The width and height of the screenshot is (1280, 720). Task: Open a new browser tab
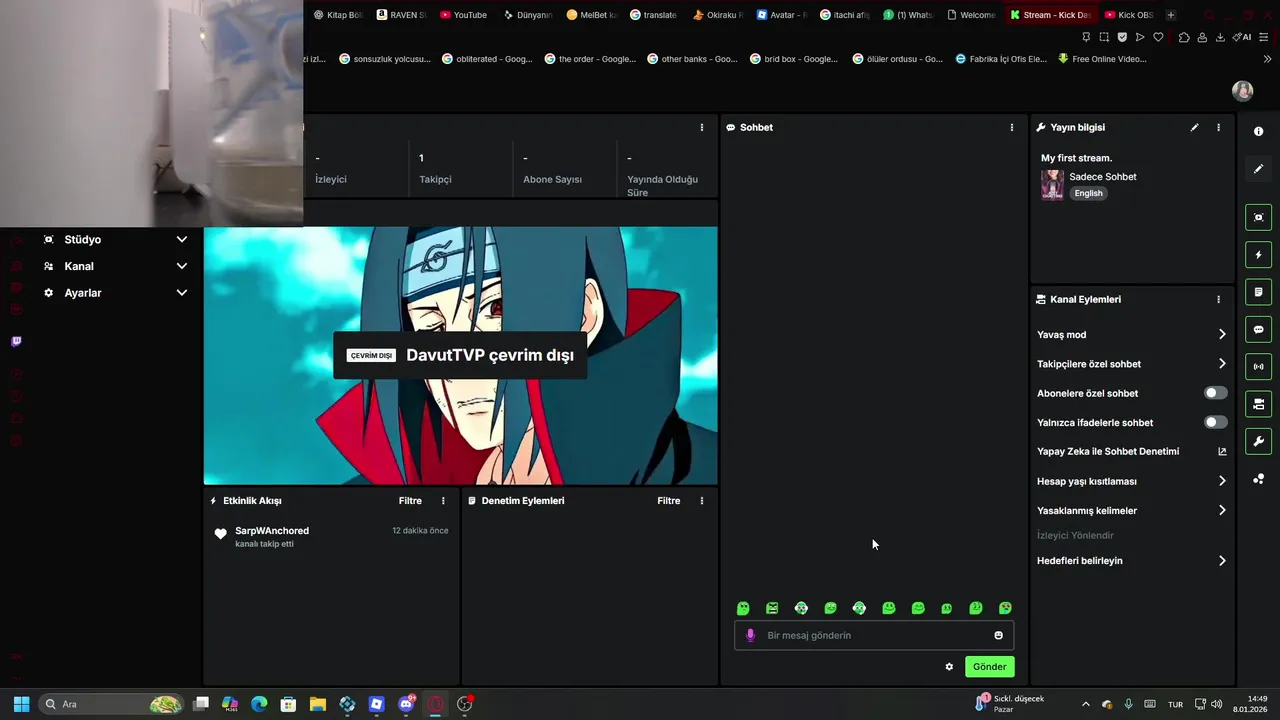point(1170,15)
